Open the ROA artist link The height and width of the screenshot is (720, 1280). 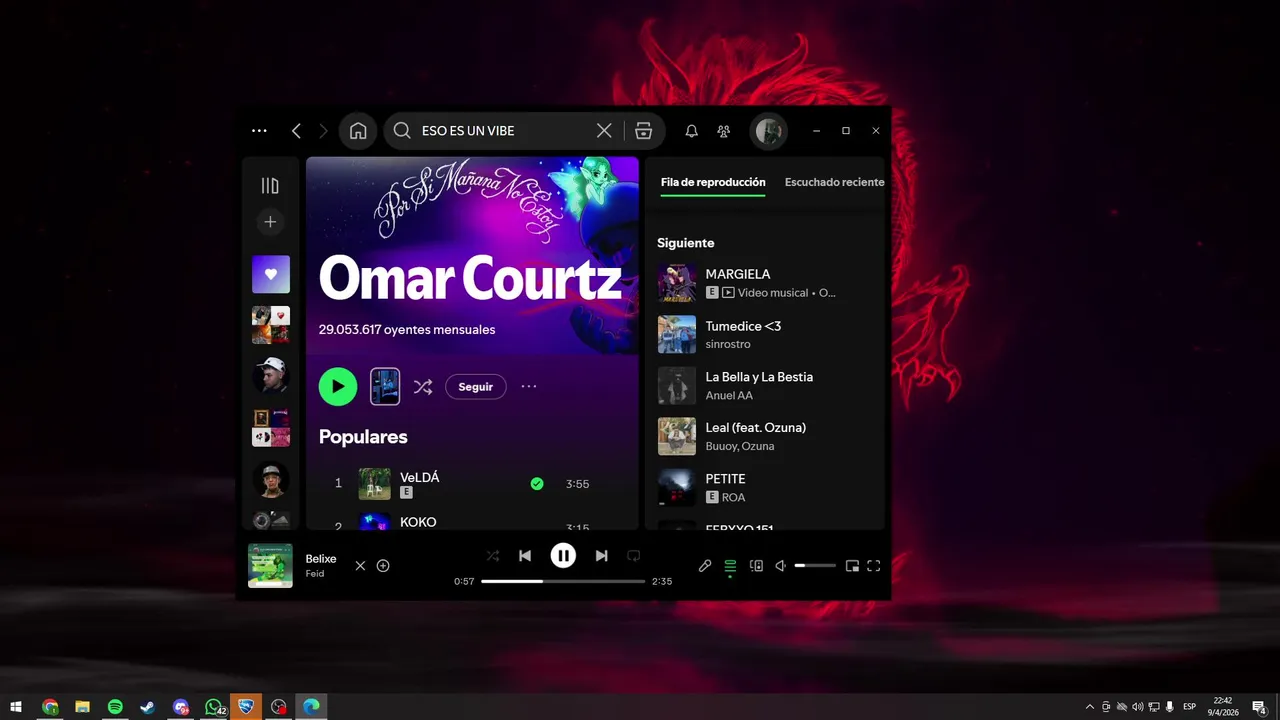(x=733, y=497)
